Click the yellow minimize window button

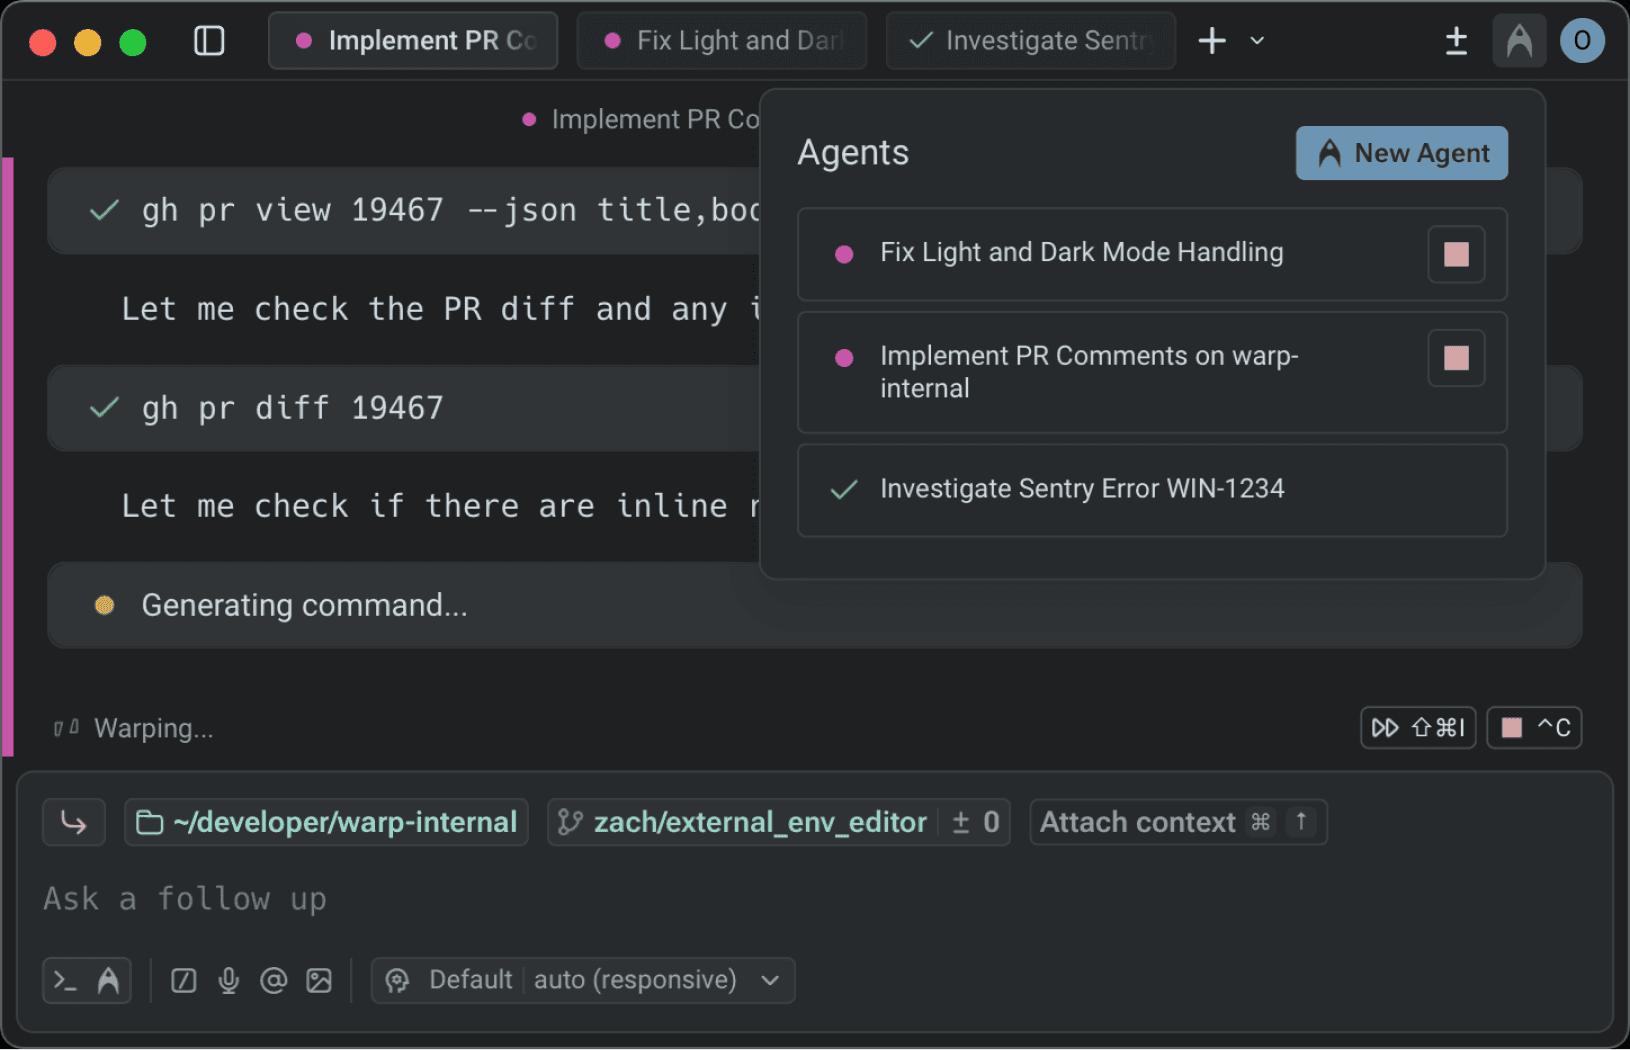click(x=87, y=43)
